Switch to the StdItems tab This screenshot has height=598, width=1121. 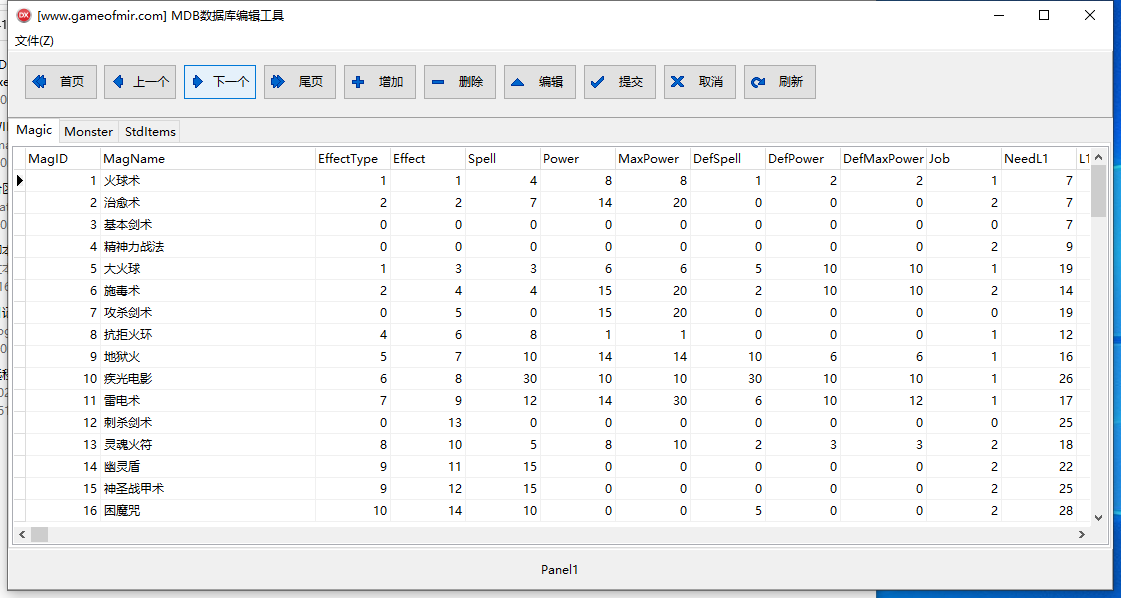(149, 132)
